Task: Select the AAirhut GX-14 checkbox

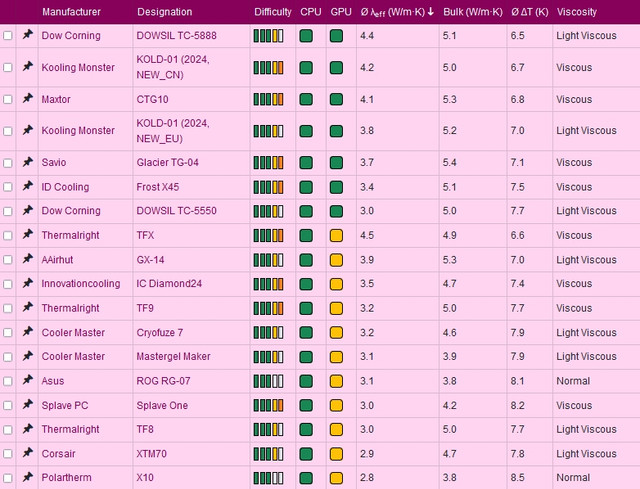Action: (x=8, y=260)
